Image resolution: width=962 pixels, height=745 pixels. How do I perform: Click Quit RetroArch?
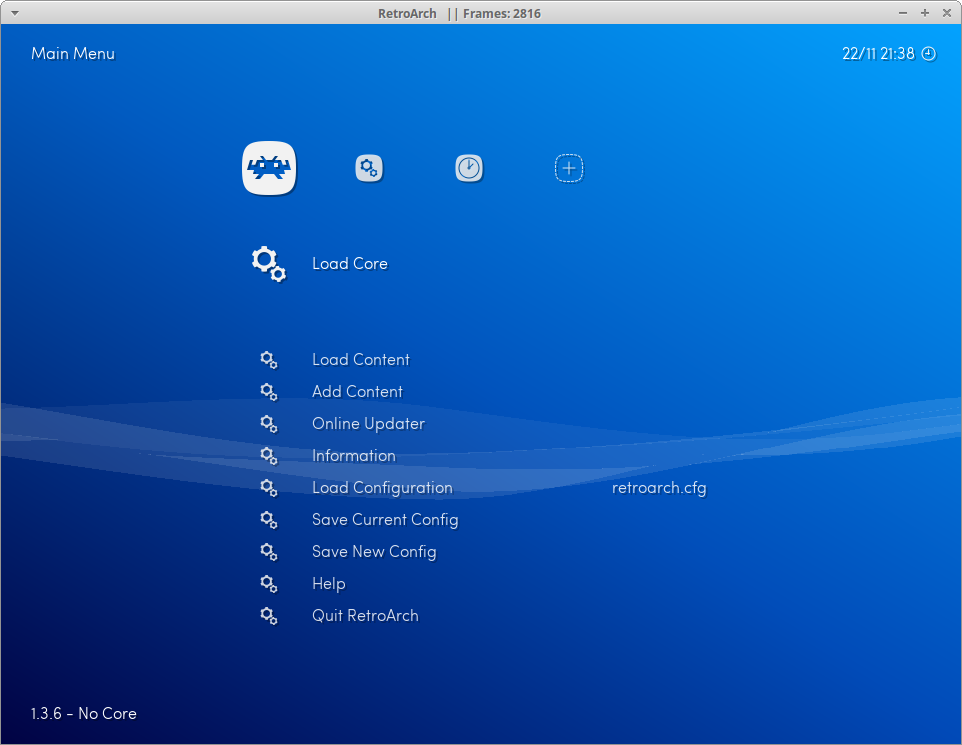(x=365, y=615)
